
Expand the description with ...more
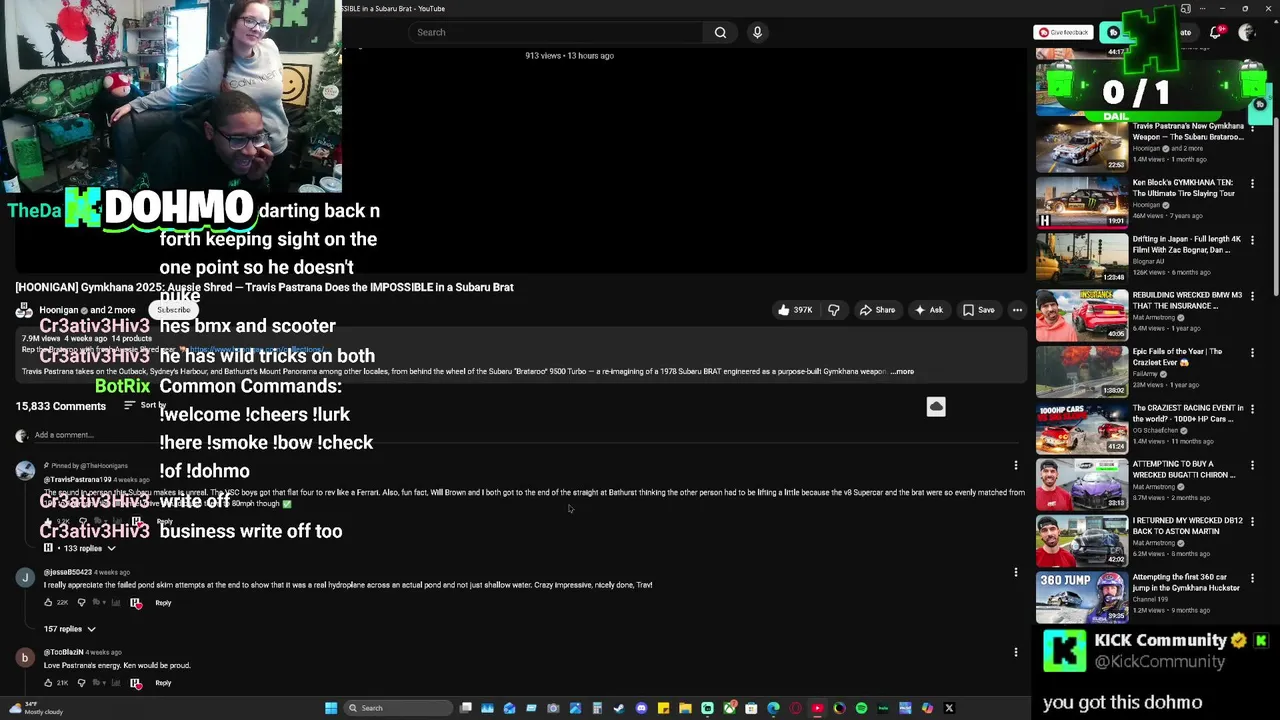tap(902, 371)
